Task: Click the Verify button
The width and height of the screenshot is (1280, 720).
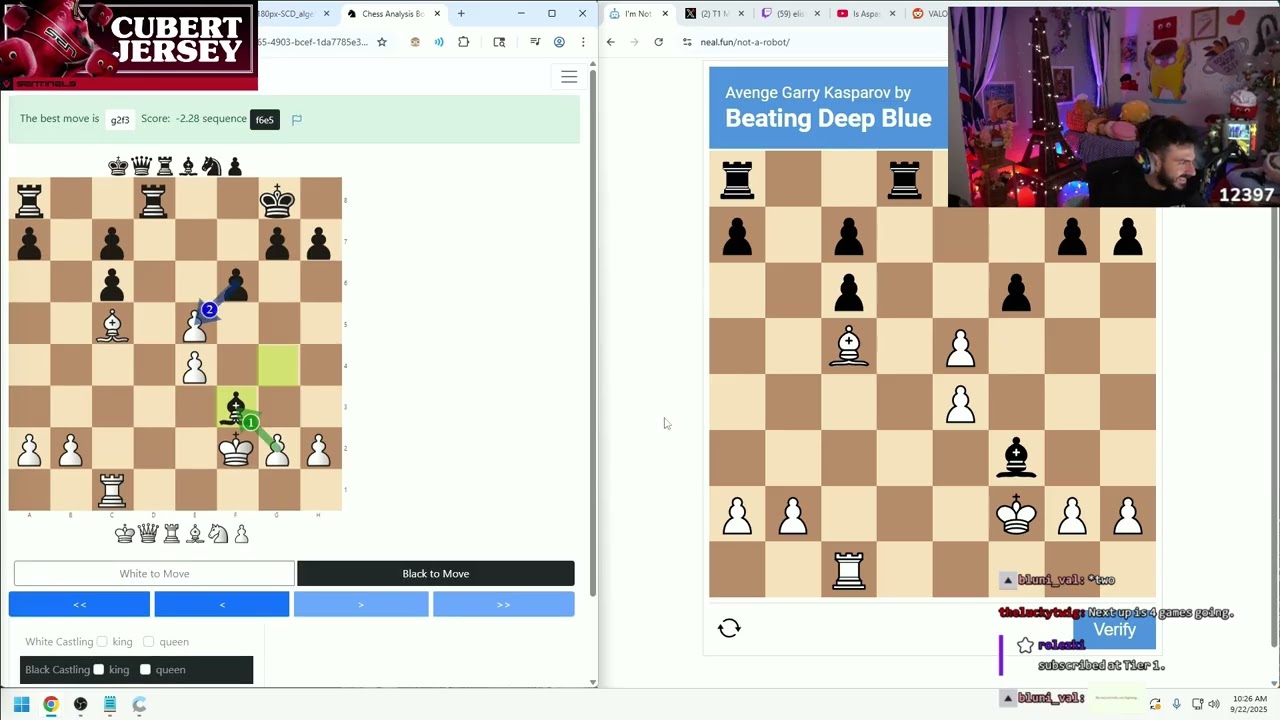Action: tap(1114, 630)
